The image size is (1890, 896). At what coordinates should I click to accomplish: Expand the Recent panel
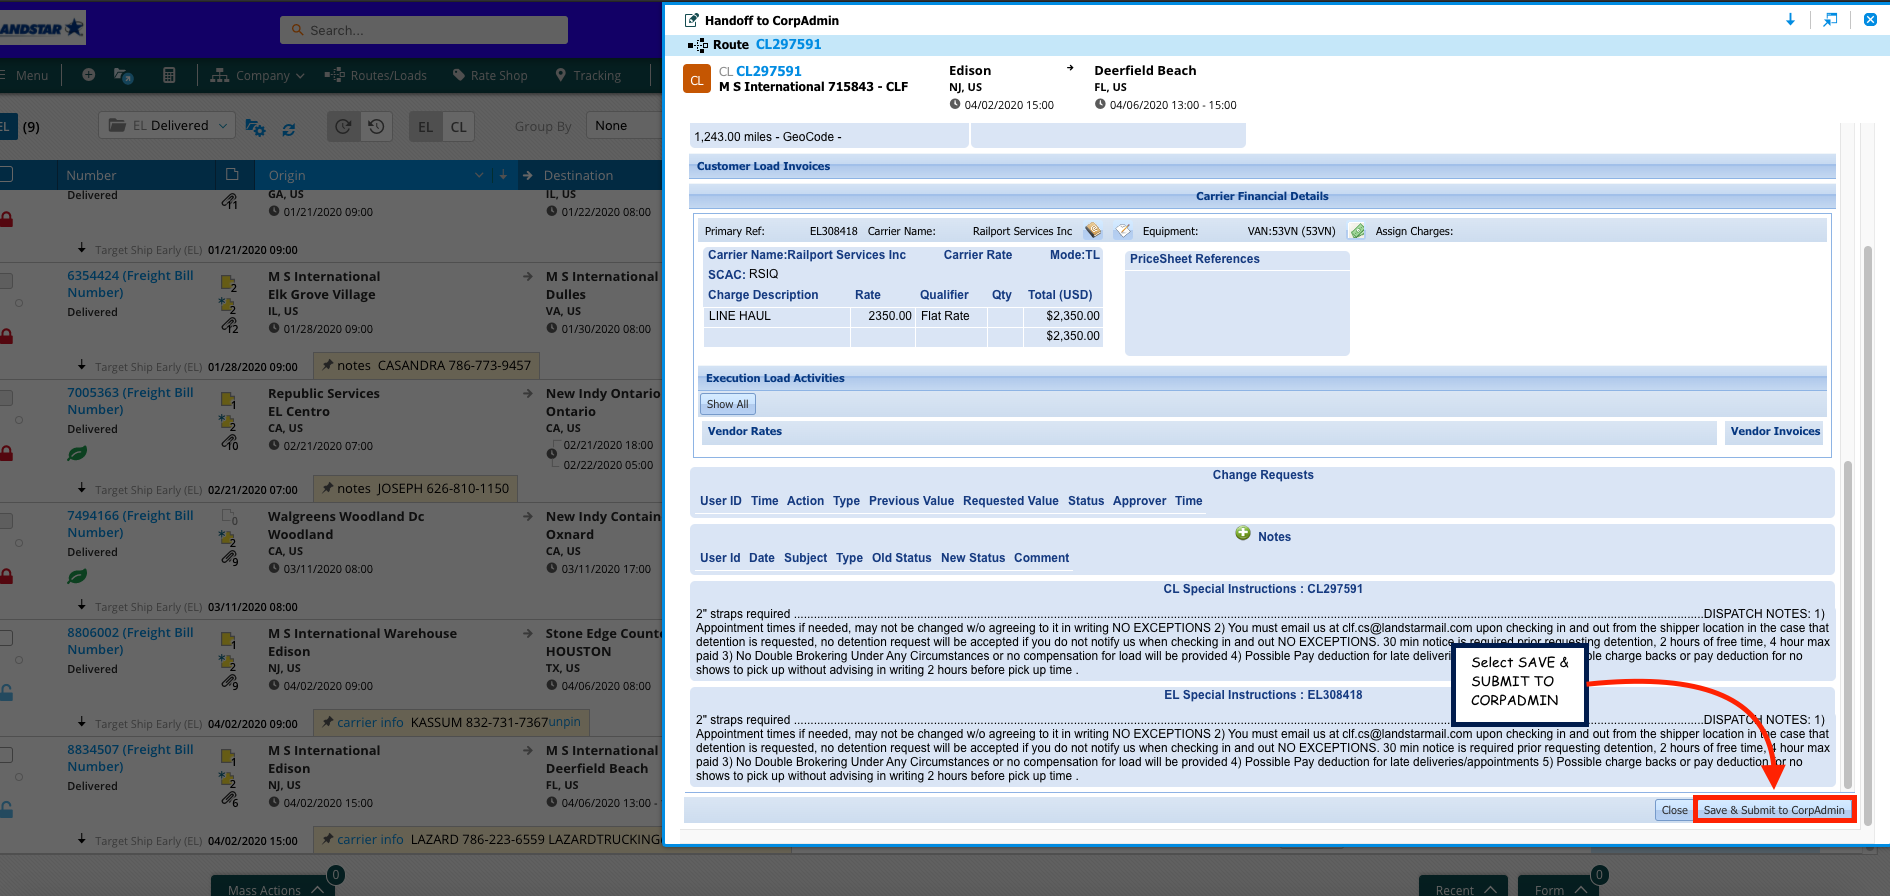point(1464,888)
